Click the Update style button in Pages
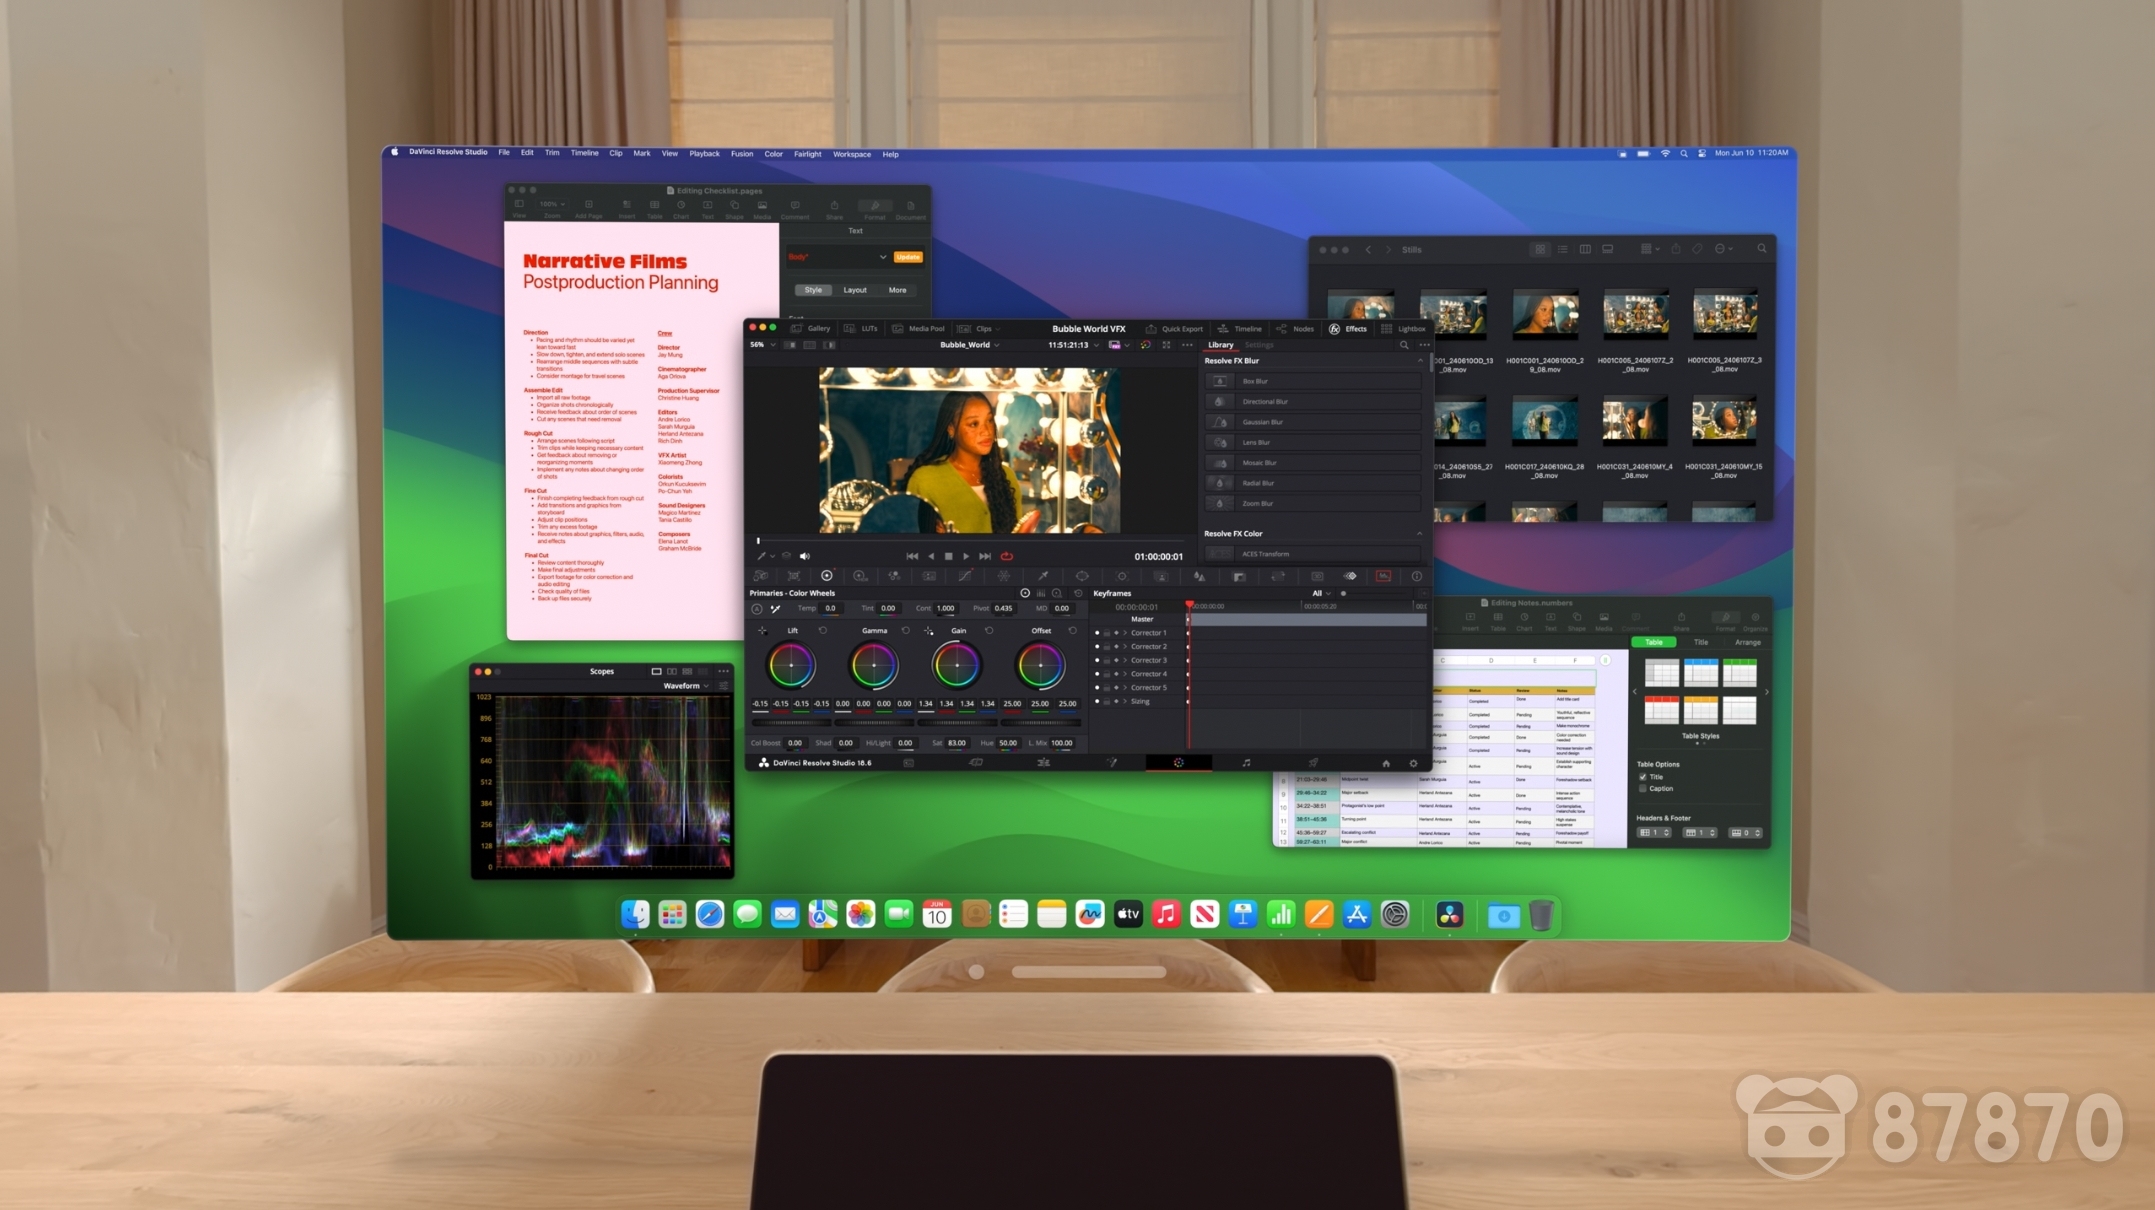2155x1210 pixels. tap(908, 257)
